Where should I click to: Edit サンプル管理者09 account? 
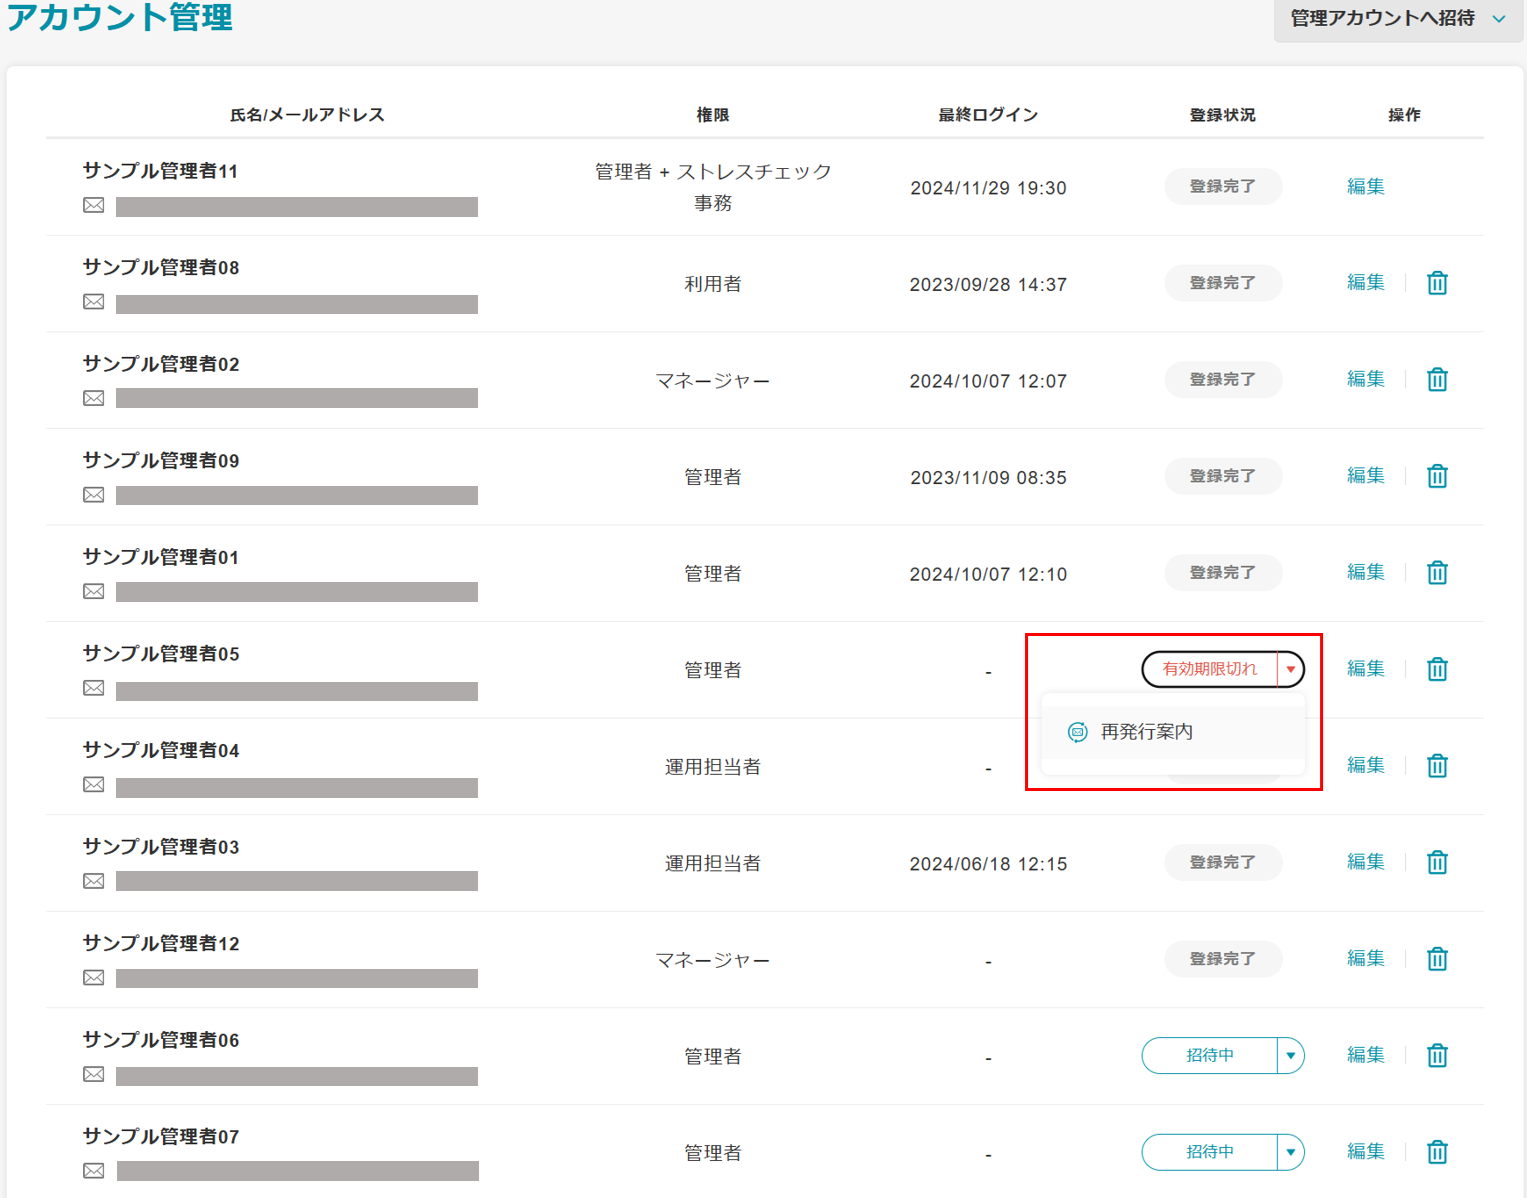pos(1365,476)
